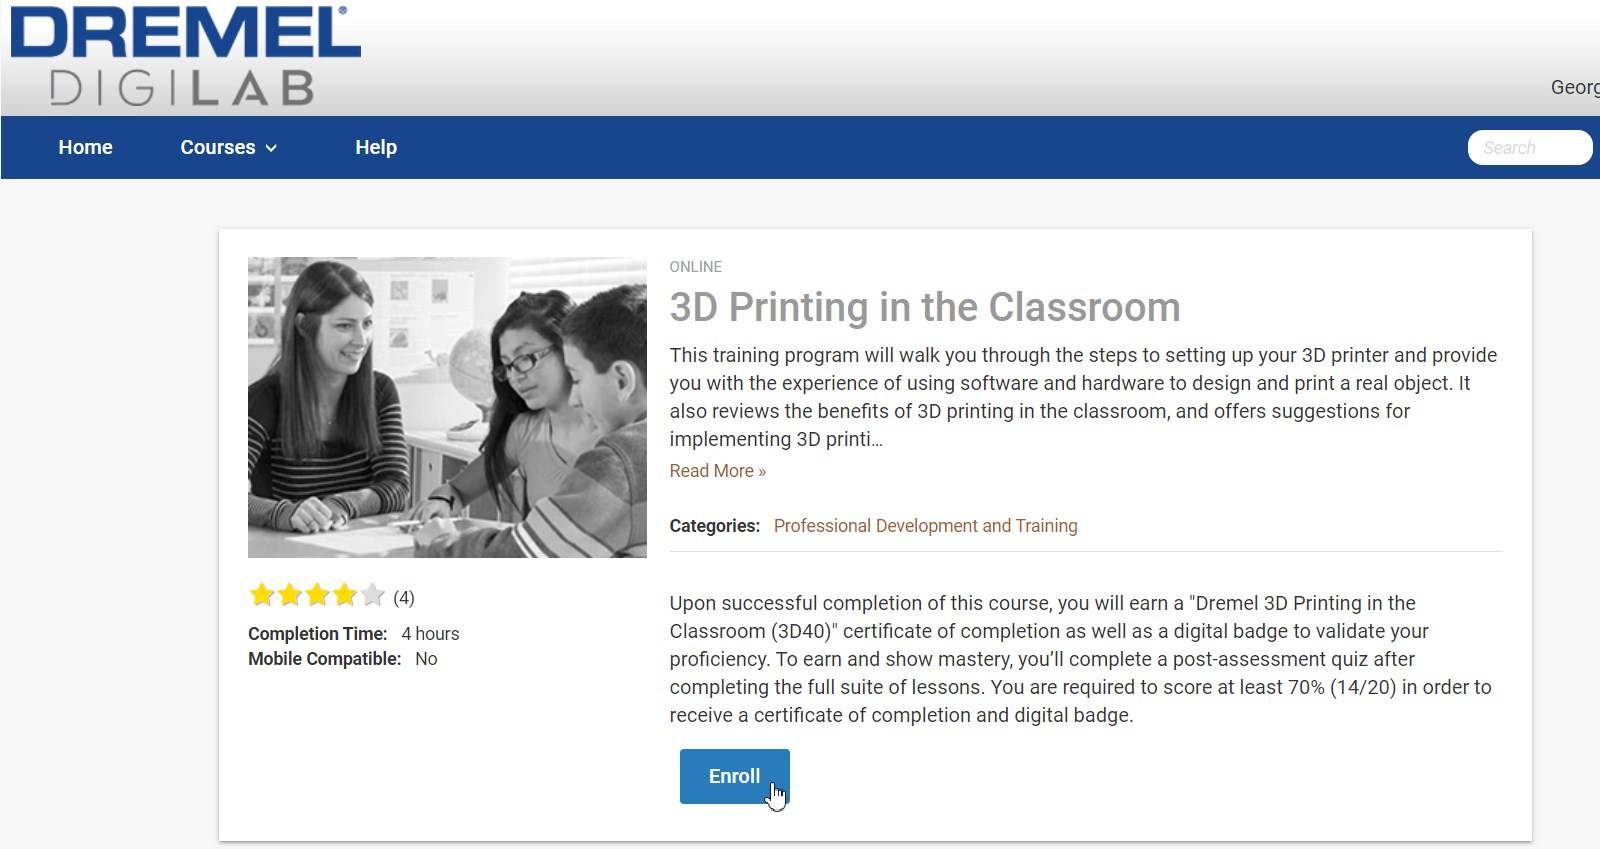1600x849 pixels.
Task: Select the third rating star
Action: click(x=318, y=596)
